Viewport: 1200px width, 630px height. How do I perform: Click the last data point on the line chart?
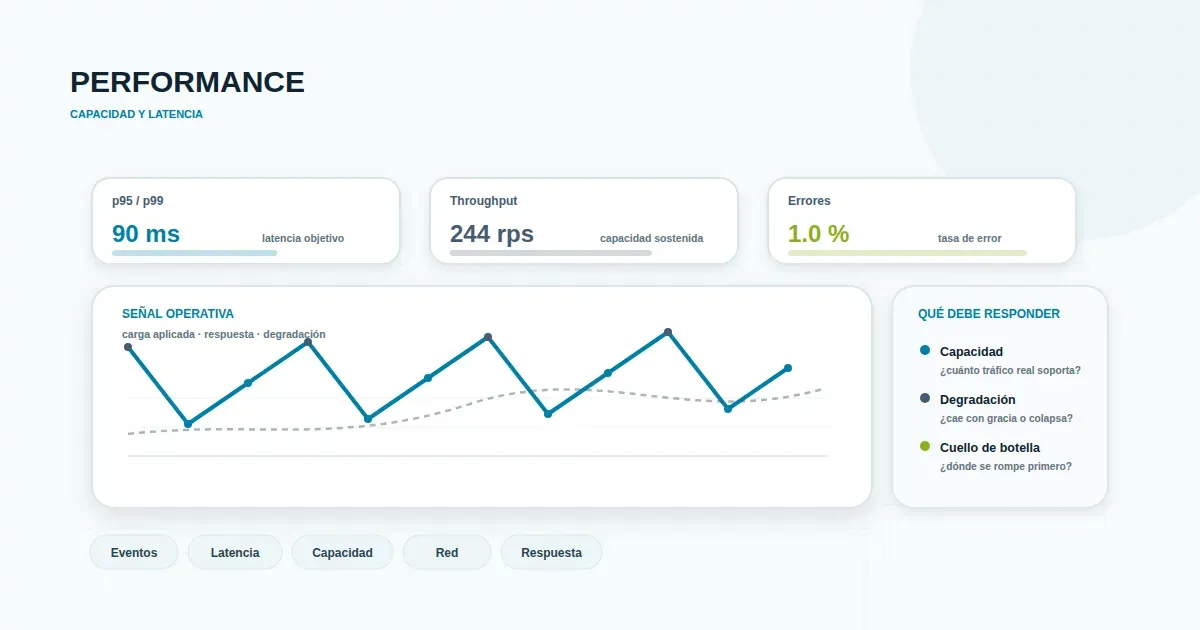coord(788,368)
